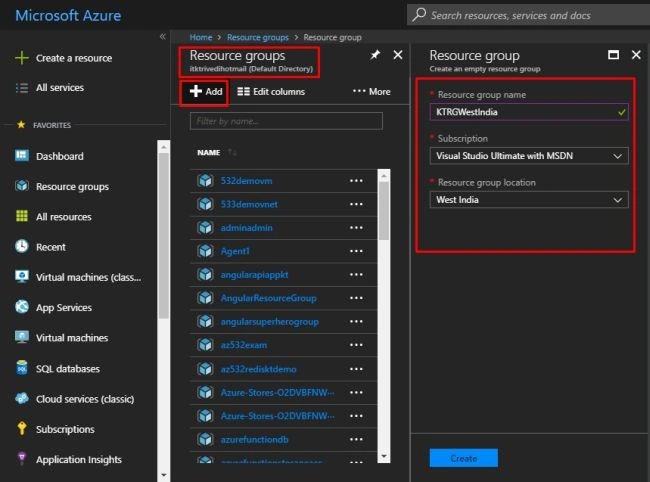
Task: Open context menu dots for azurefunctiondb
Action: [356, 440]
